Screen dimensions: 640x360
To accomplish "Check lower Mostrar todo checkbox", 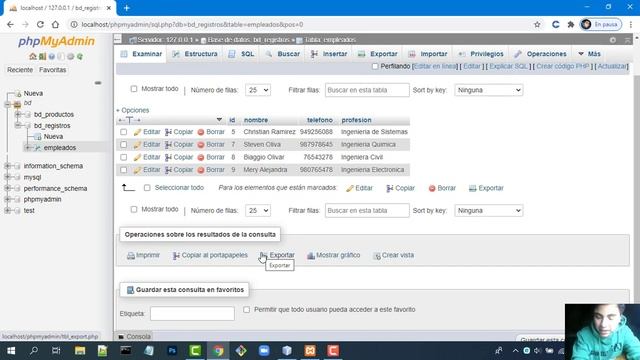I will coord(134,209).
